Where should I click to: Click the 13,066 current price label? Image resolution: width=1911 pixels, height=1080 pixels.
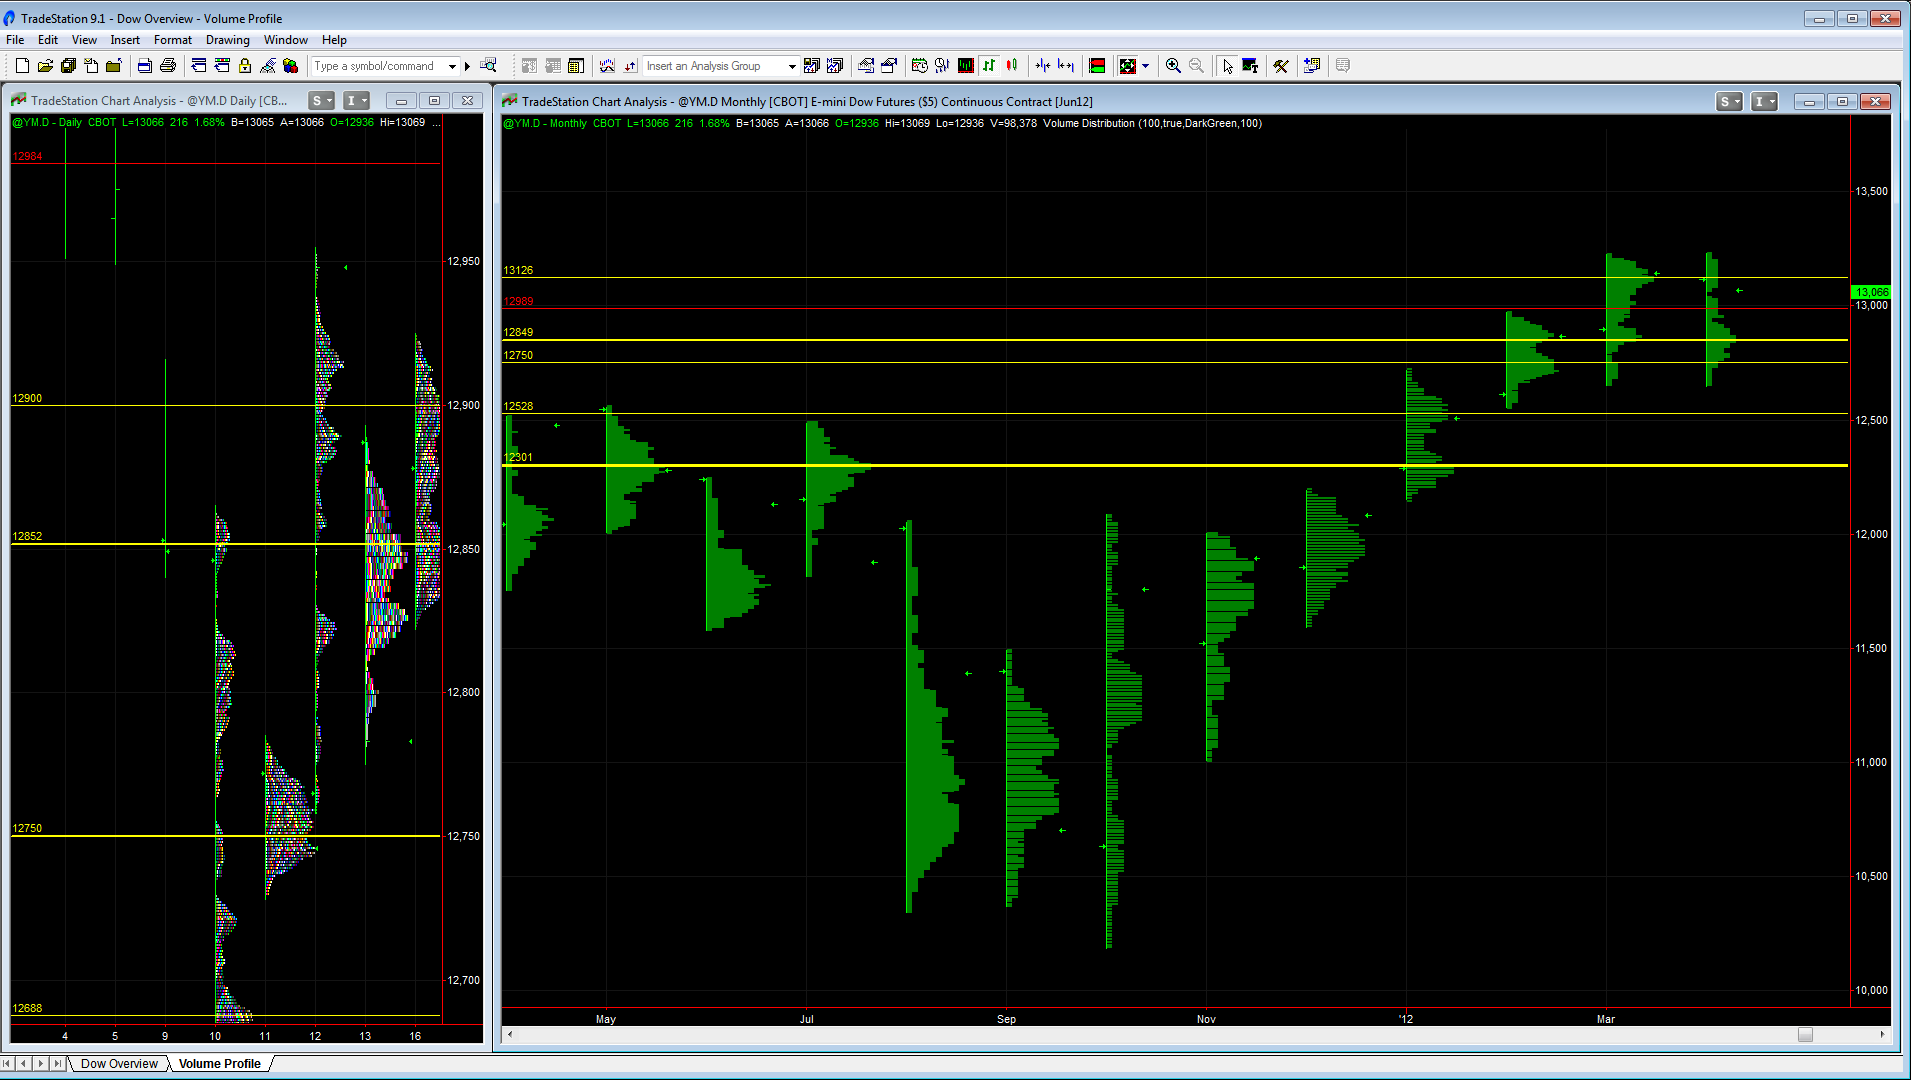click(1871, 292)
